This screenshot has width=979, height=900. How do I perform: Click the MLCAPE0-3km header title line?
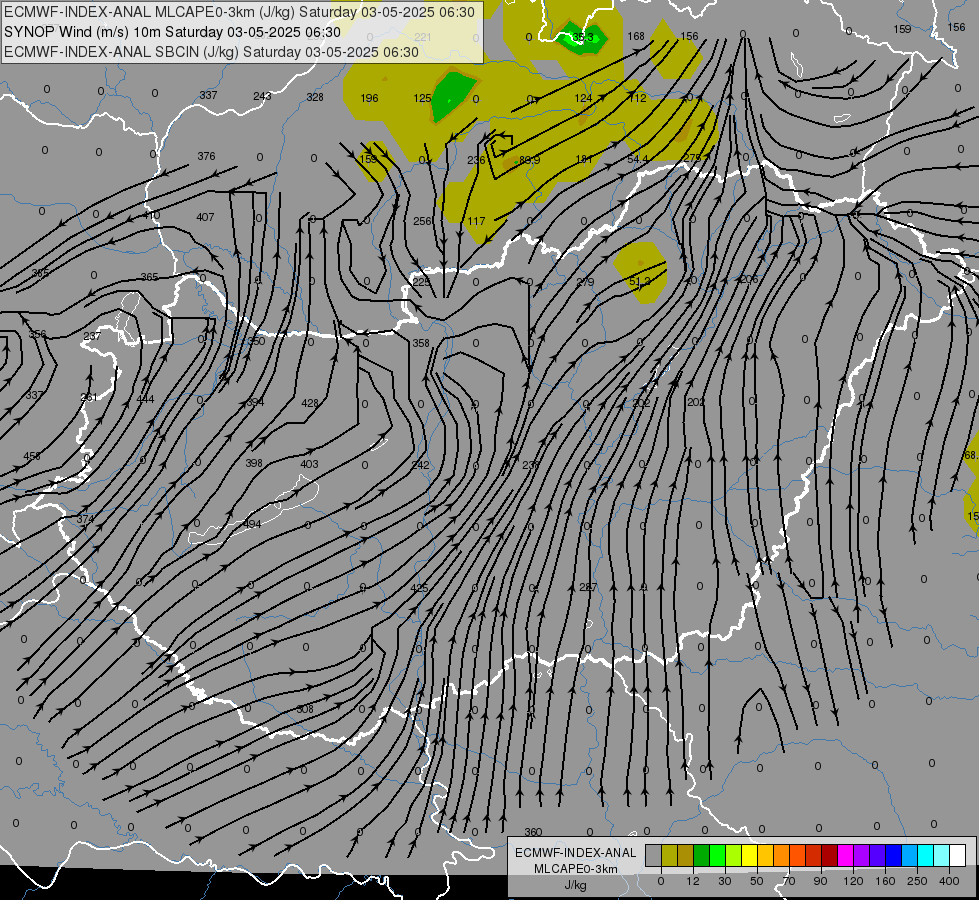tap(239, 12)
